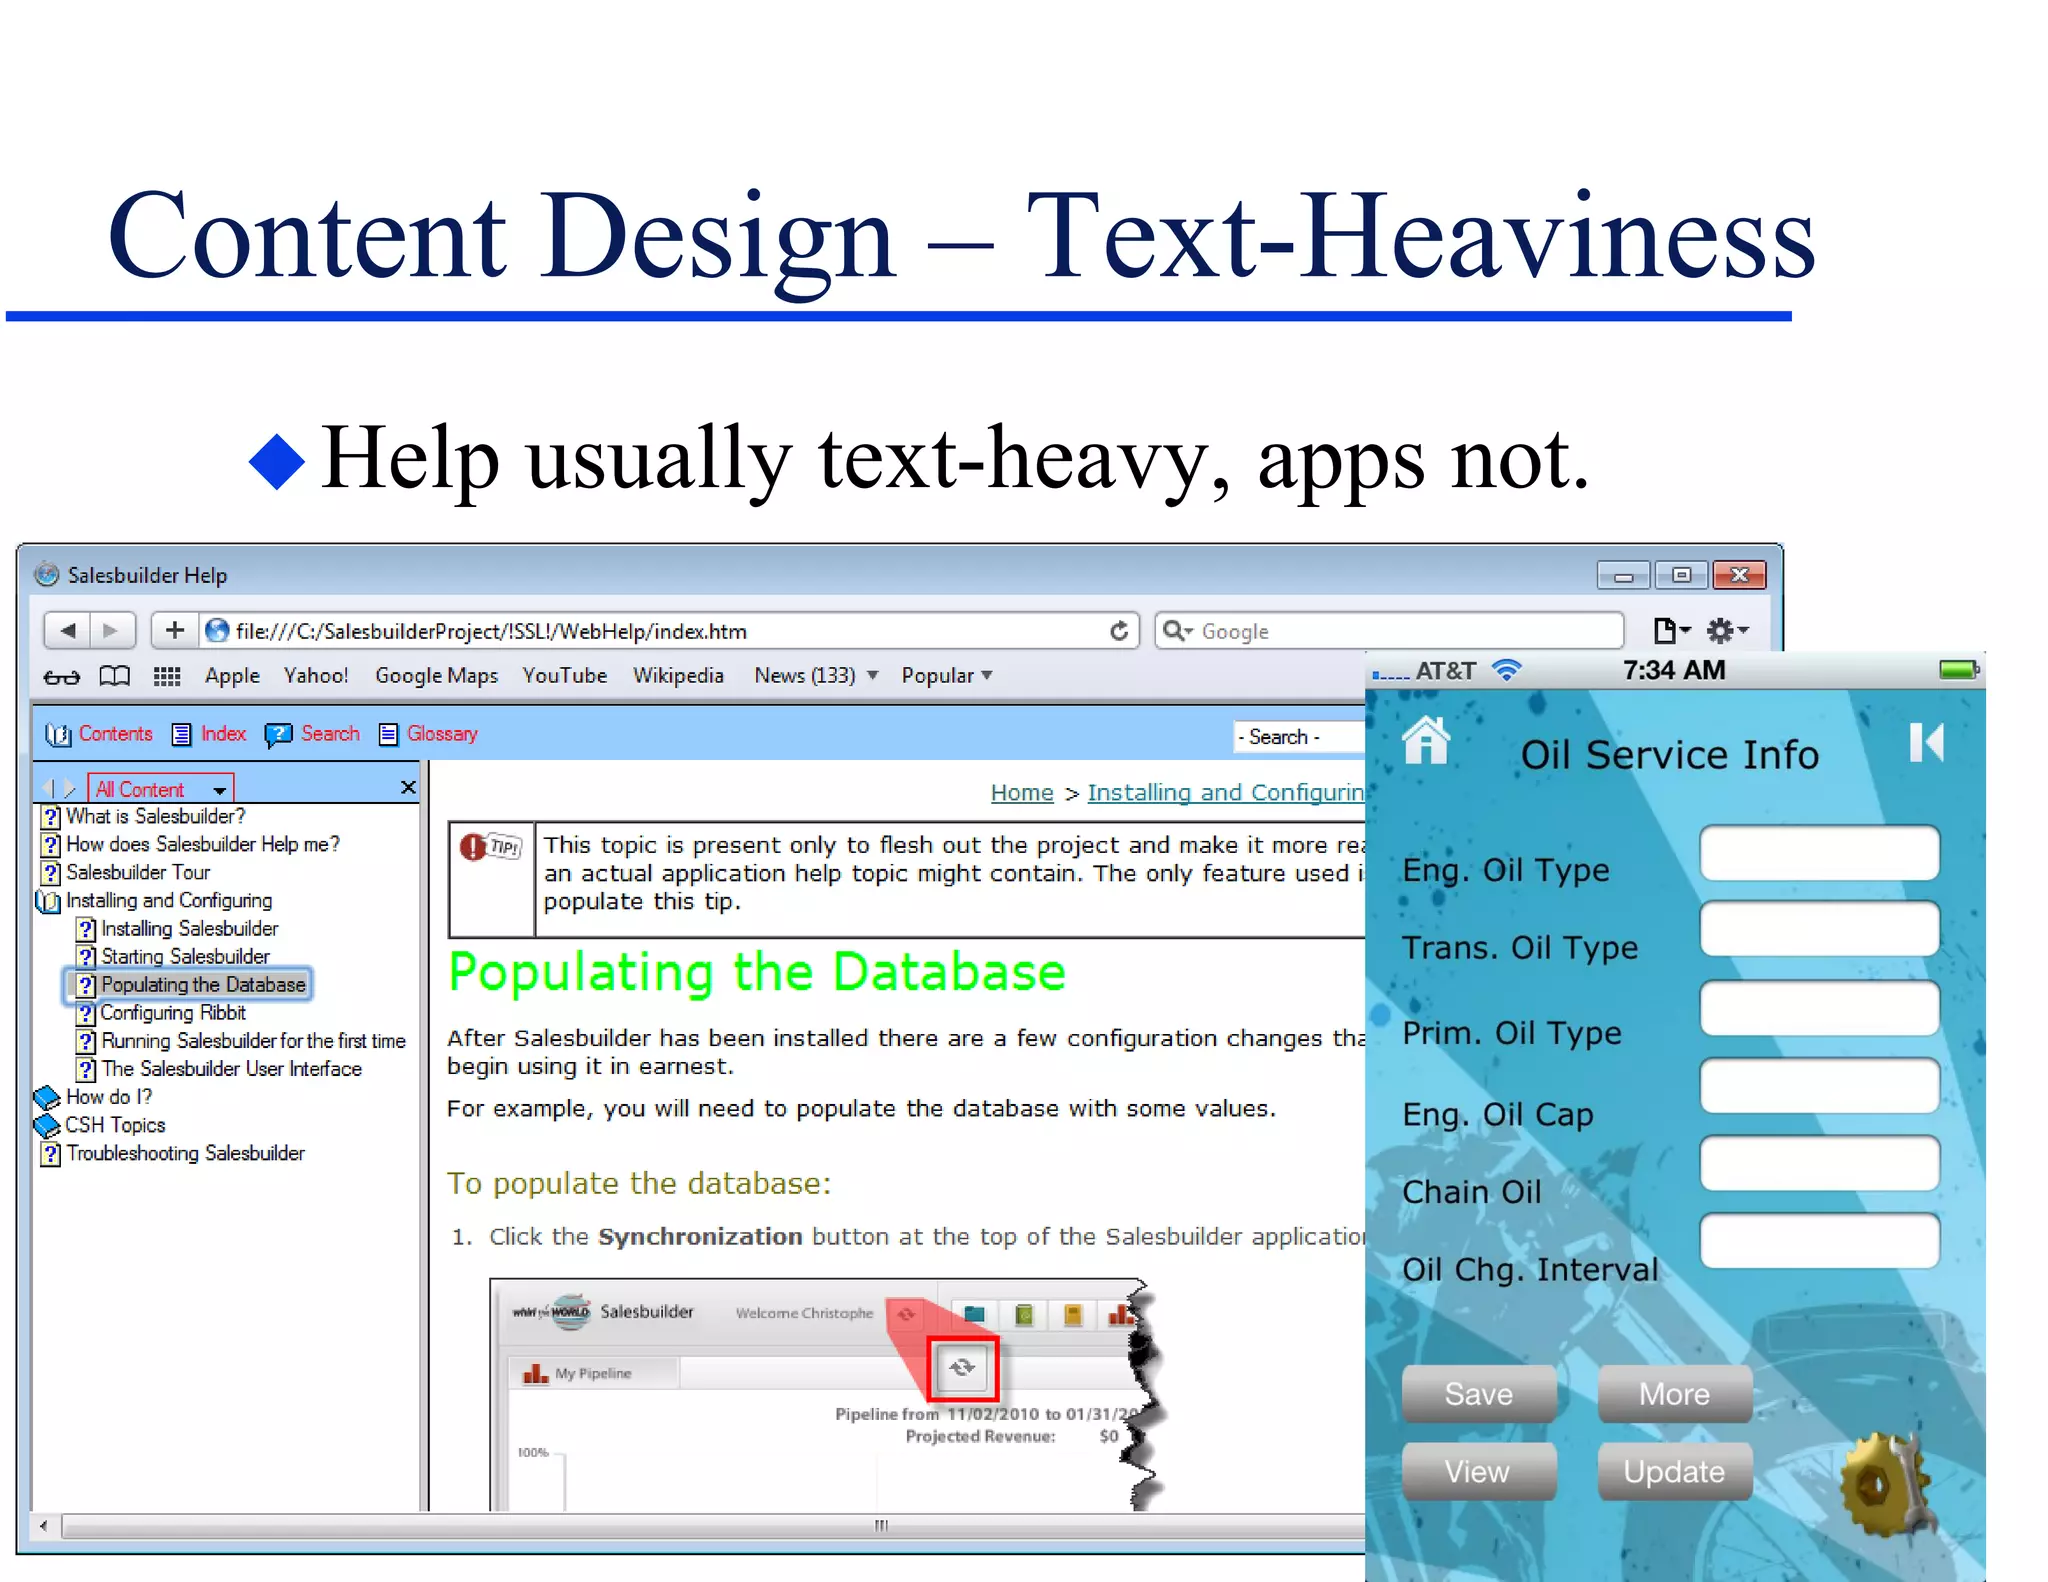Screen dimensions: 2048x1582
Task: Click the Installing and Configuring breadcrumb link
Action: [1226, 792]
